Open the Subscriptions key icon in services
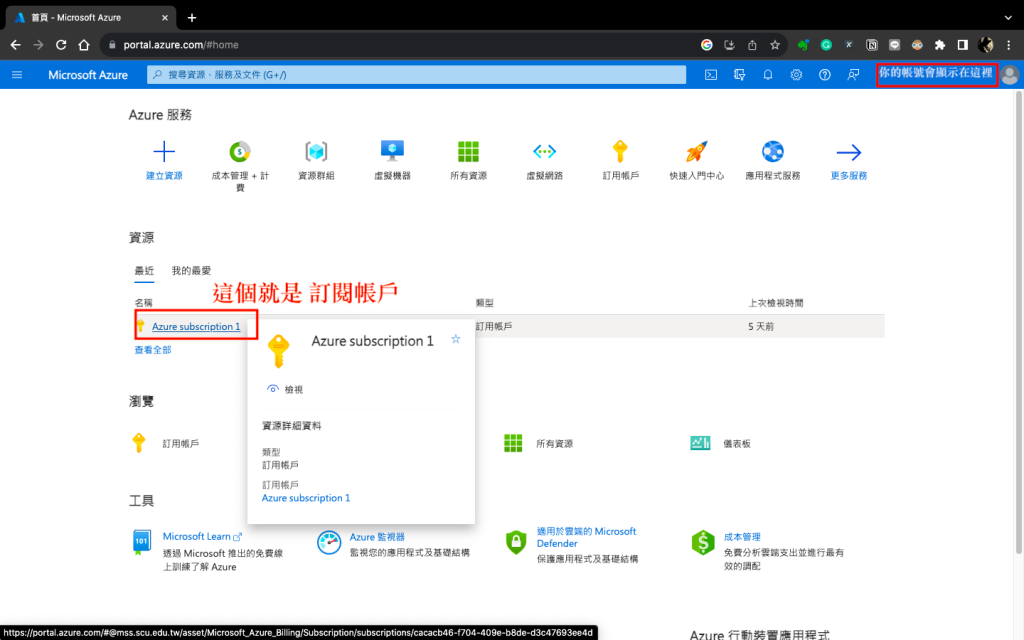 tap(620, 152)
